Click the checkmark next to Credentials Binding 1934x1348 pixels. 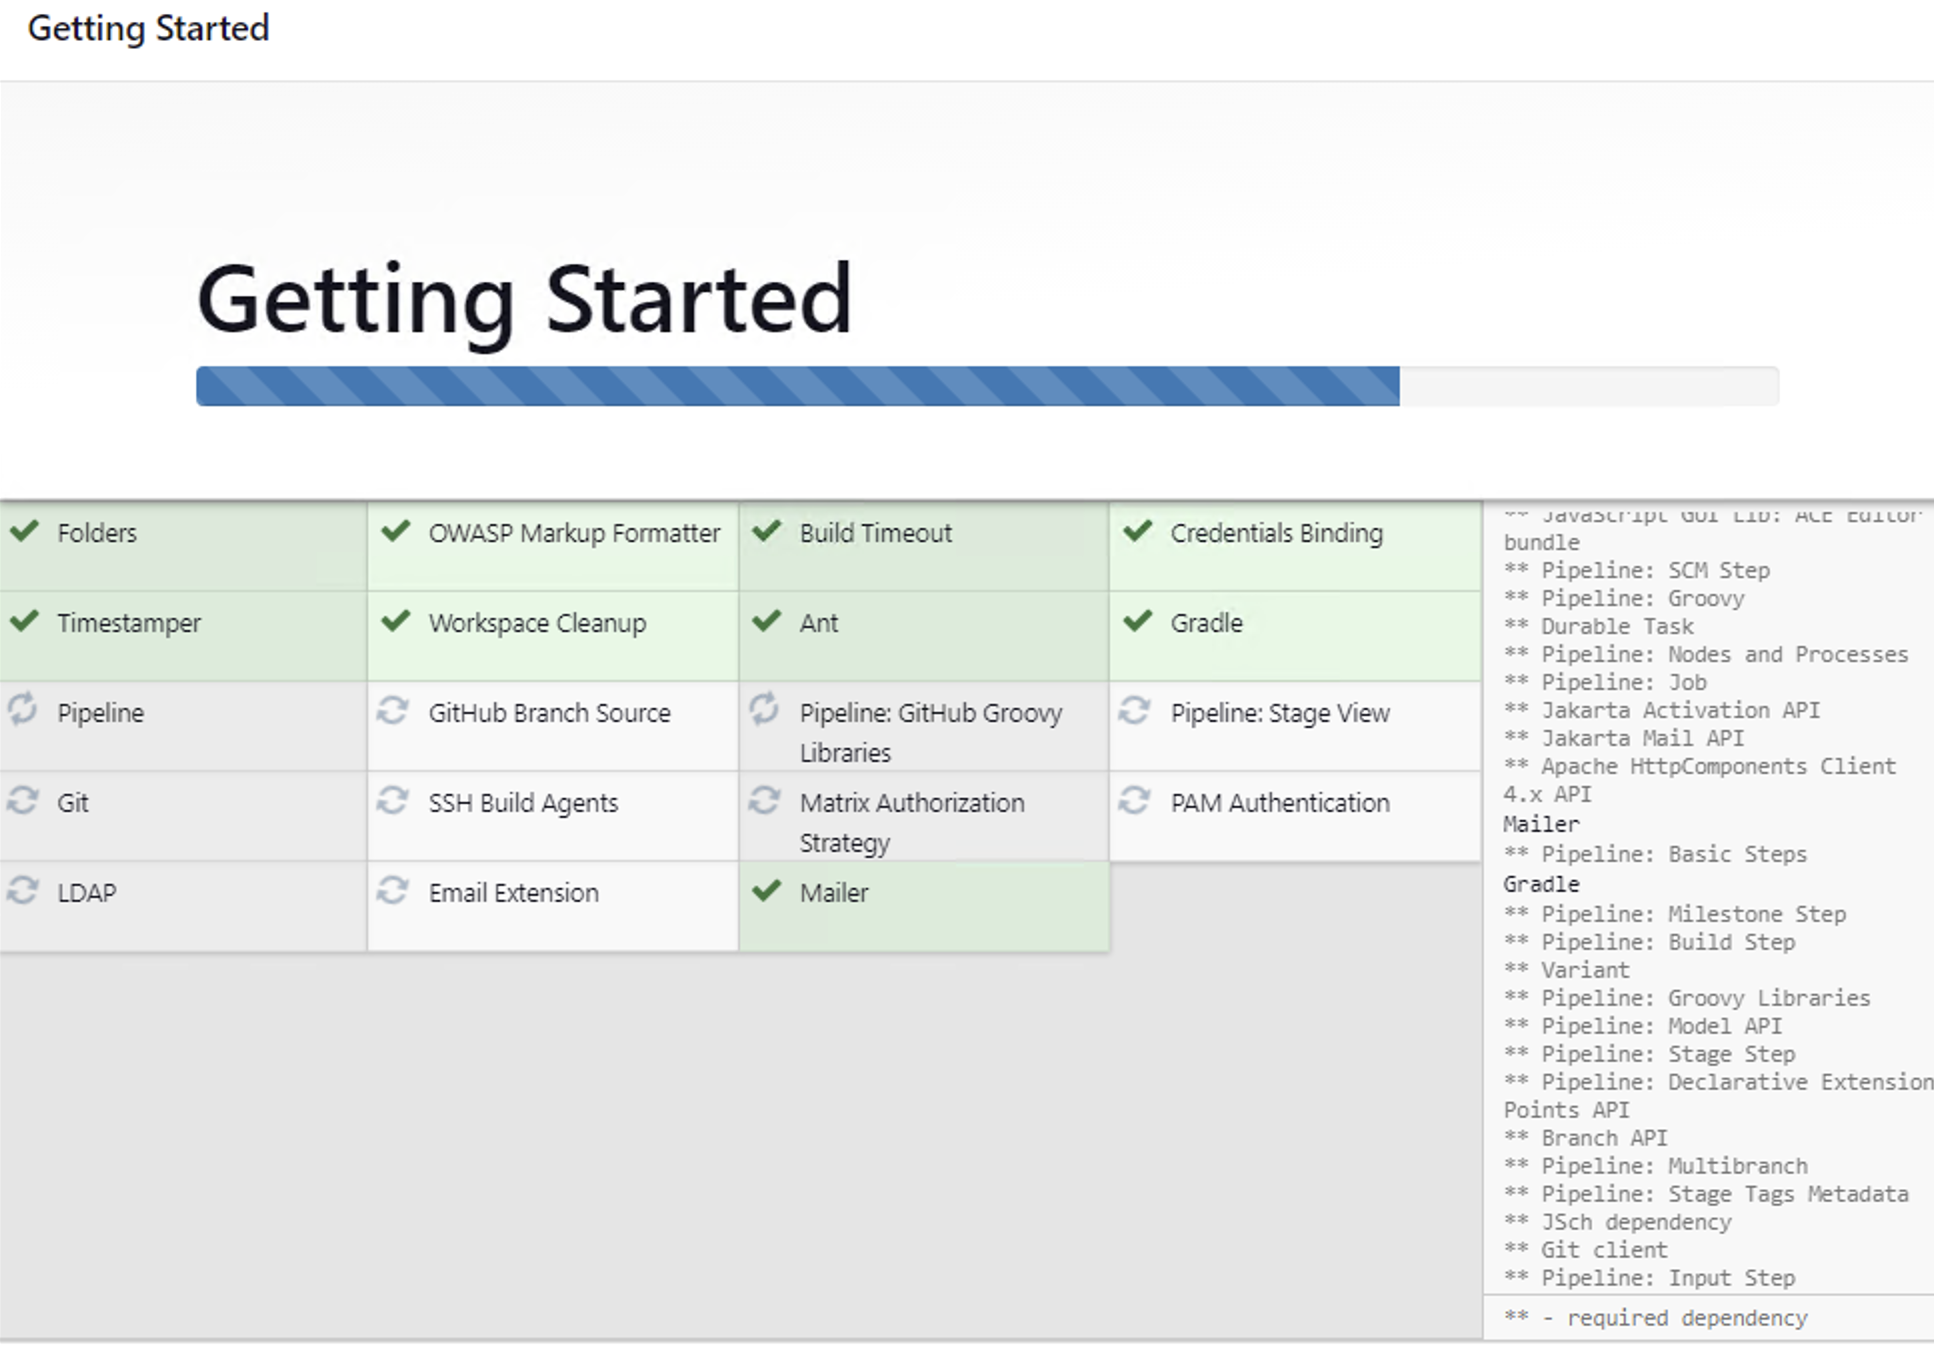point(1137,533)
